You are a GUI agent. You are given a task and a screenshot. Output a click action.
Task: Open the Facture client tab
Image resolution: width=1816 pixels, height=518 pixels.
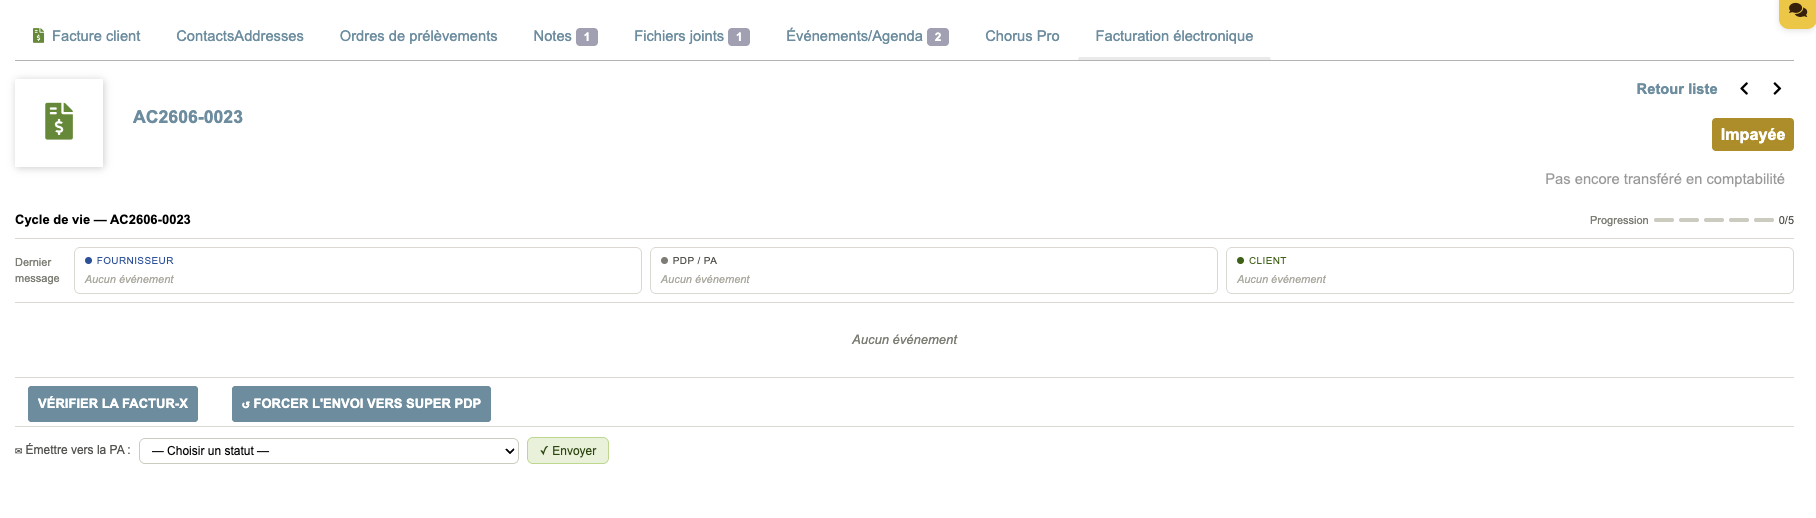[86, 36]
